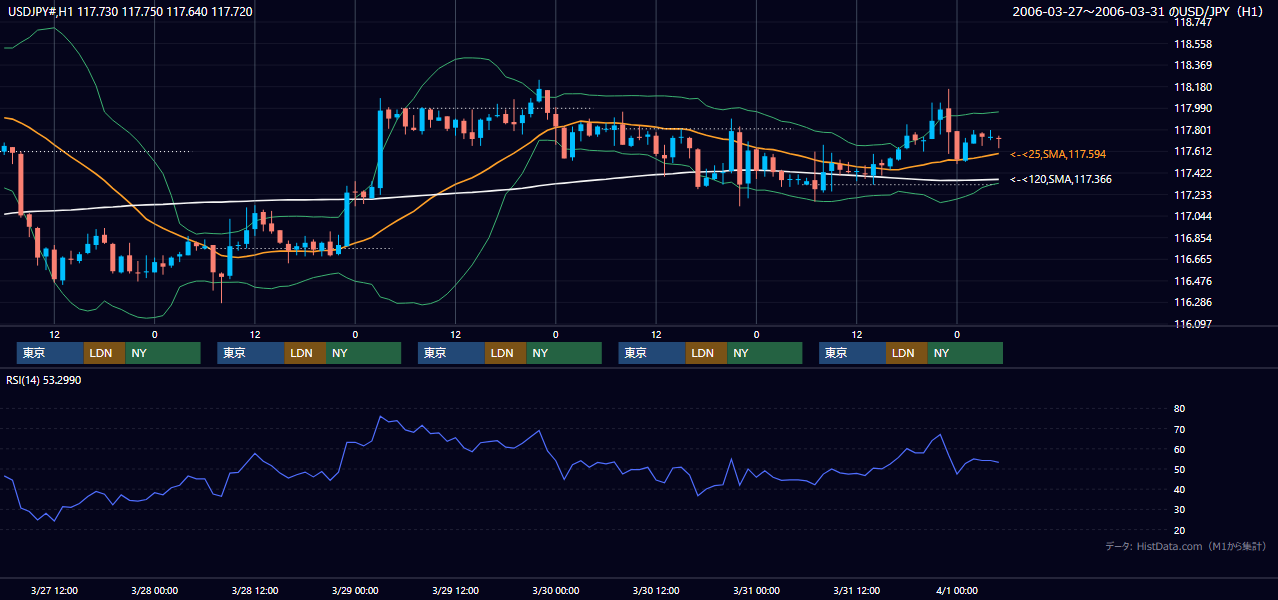Image resolution: width=1278 pixels, height=600 pixels.
Task: Select the NY session block for 3/28
Action: pyautogui.click(x=364, y=353)
